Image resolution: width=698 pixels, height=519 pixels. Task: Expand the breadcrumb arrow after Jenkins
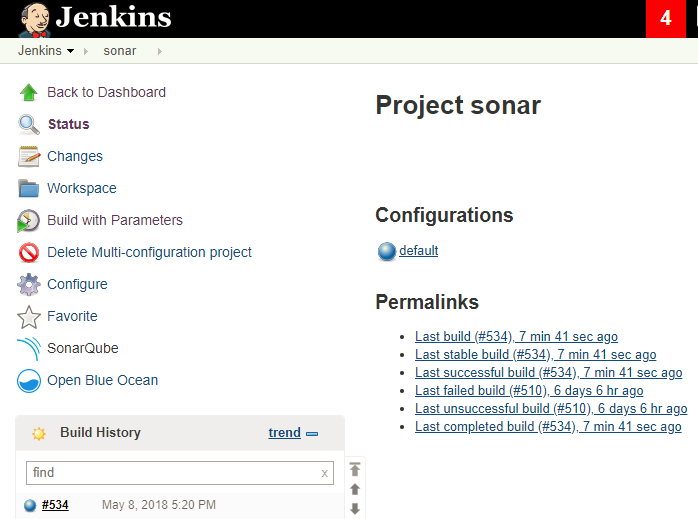point(86,51)
